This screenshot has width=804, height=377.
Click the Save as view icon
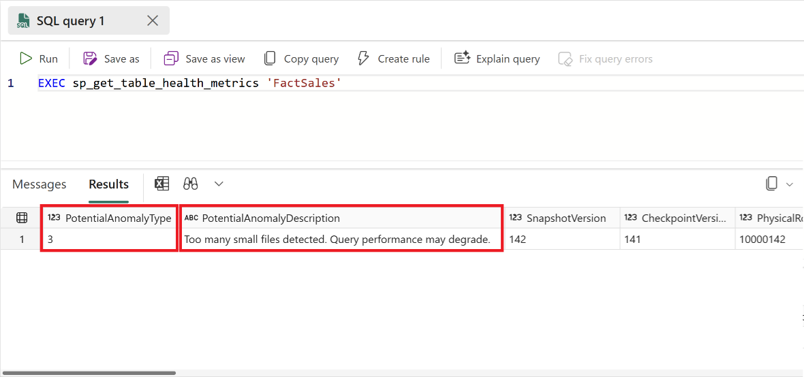pyautogui.click(x=171, y=59)
